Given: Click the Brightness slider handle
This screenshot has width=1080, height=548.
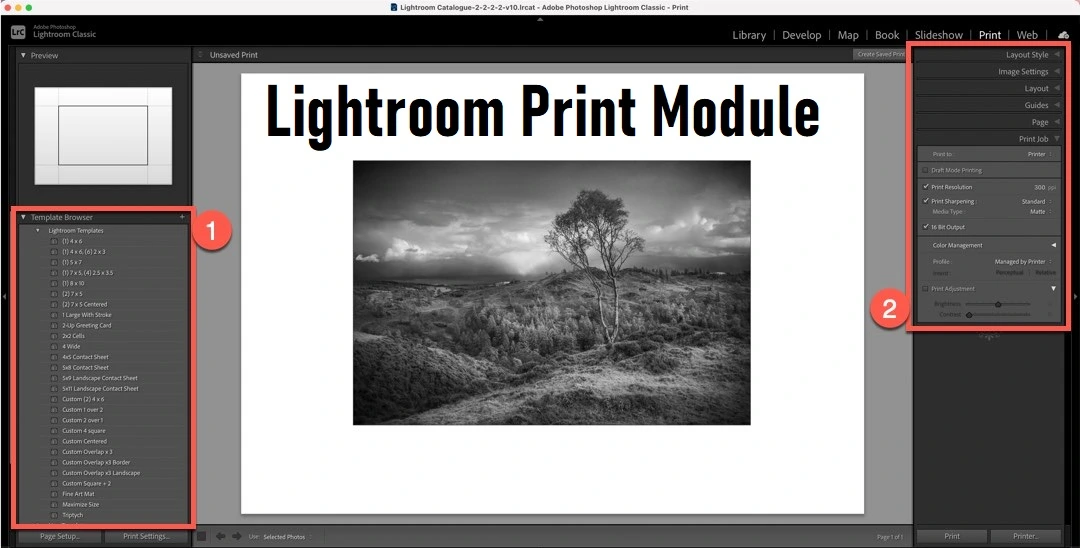Looking at the screenshot, I should pyautogui.click(x=998, y=304).
